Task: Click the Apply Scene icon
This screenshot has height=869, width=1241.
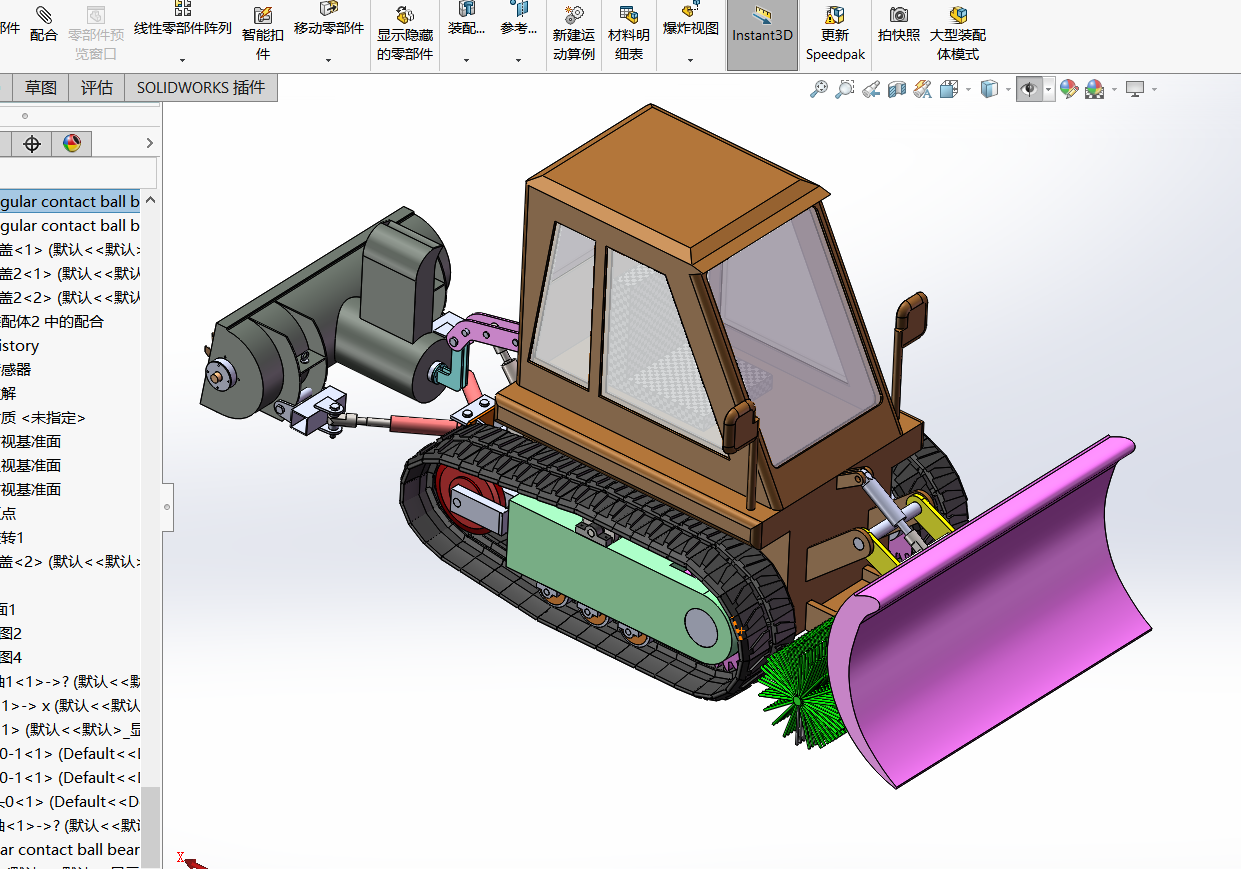Action: point(1095,89)
